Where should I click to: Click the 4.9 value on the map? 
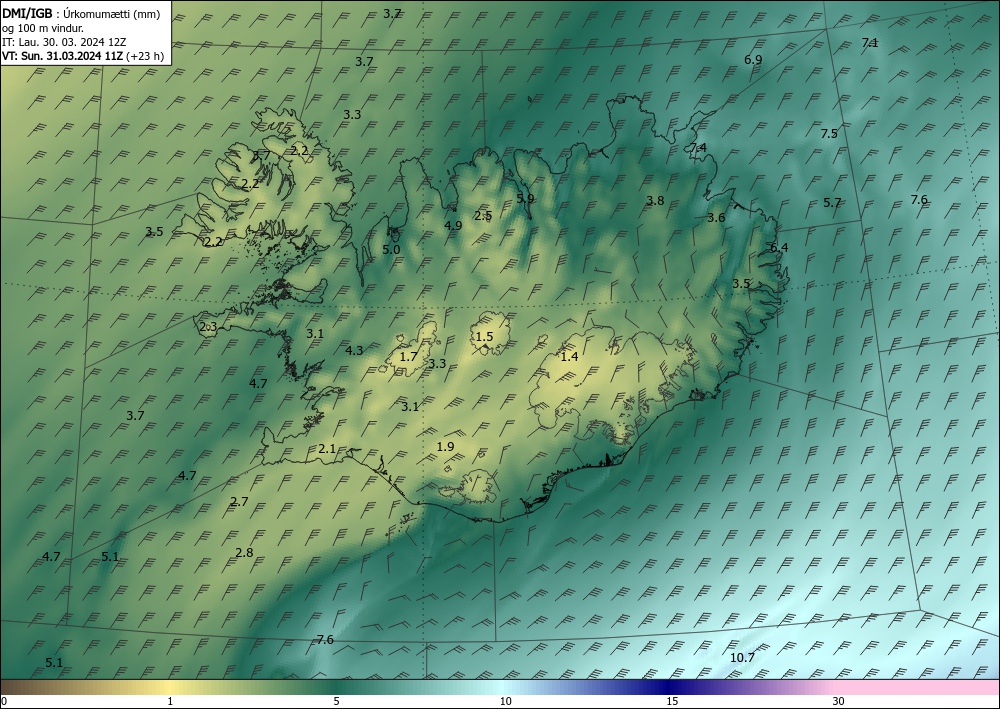[x=453, y=225]
